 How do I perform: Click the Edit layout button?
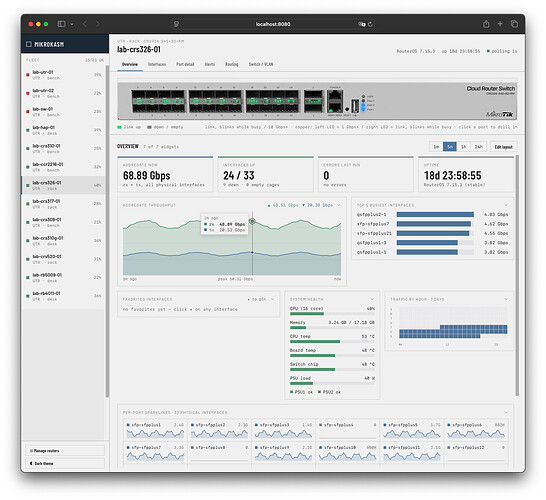(x=504, y=147)
